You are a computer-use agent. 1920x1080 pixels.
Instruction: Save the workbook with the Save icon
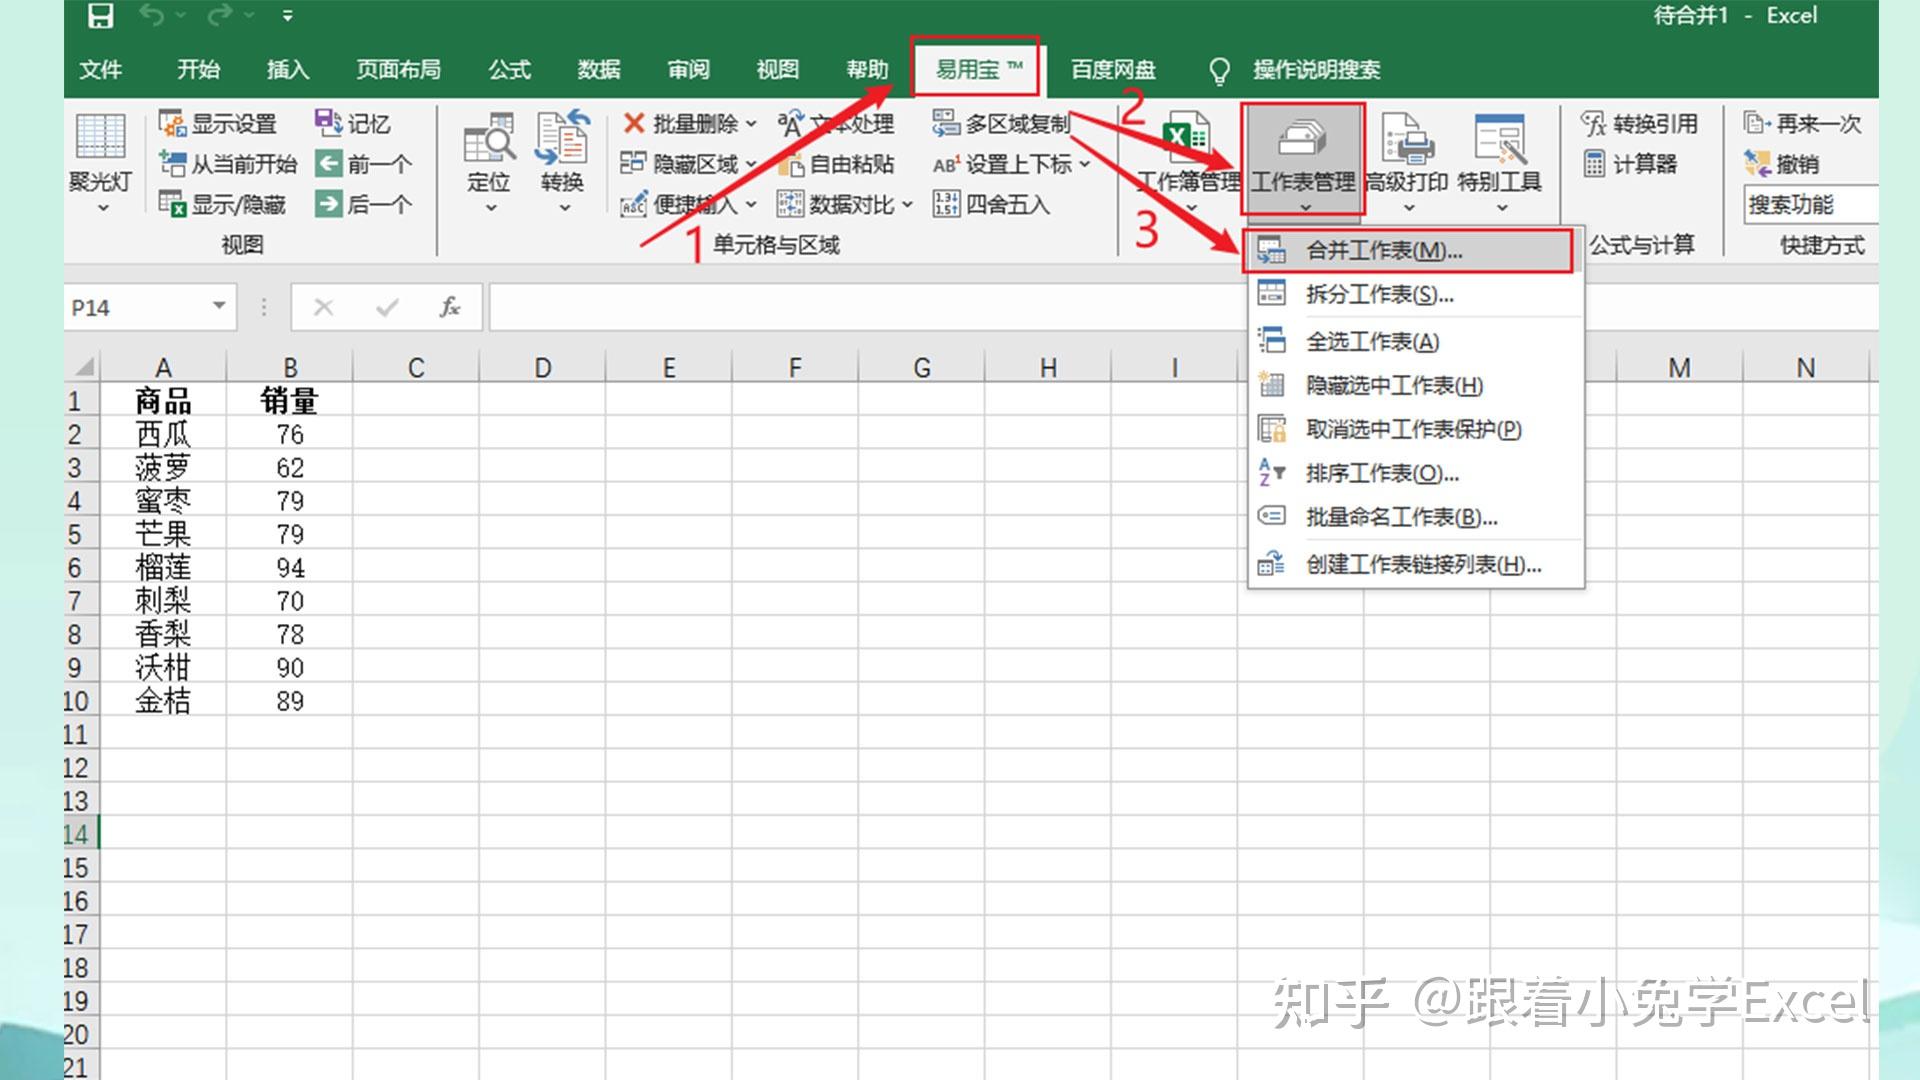pyautogui.click(x=100, y=15)
